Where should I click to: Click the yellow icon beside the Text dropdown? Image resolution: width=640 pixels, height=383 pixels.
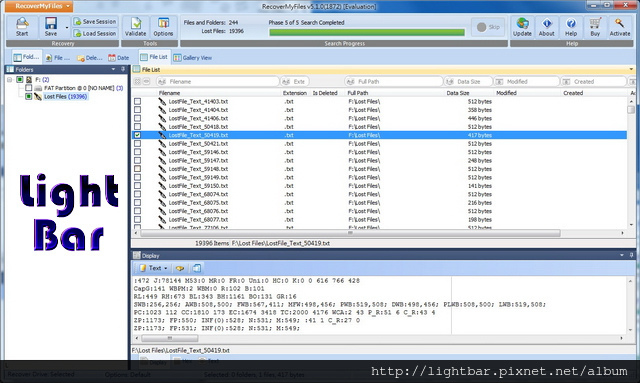180,268
